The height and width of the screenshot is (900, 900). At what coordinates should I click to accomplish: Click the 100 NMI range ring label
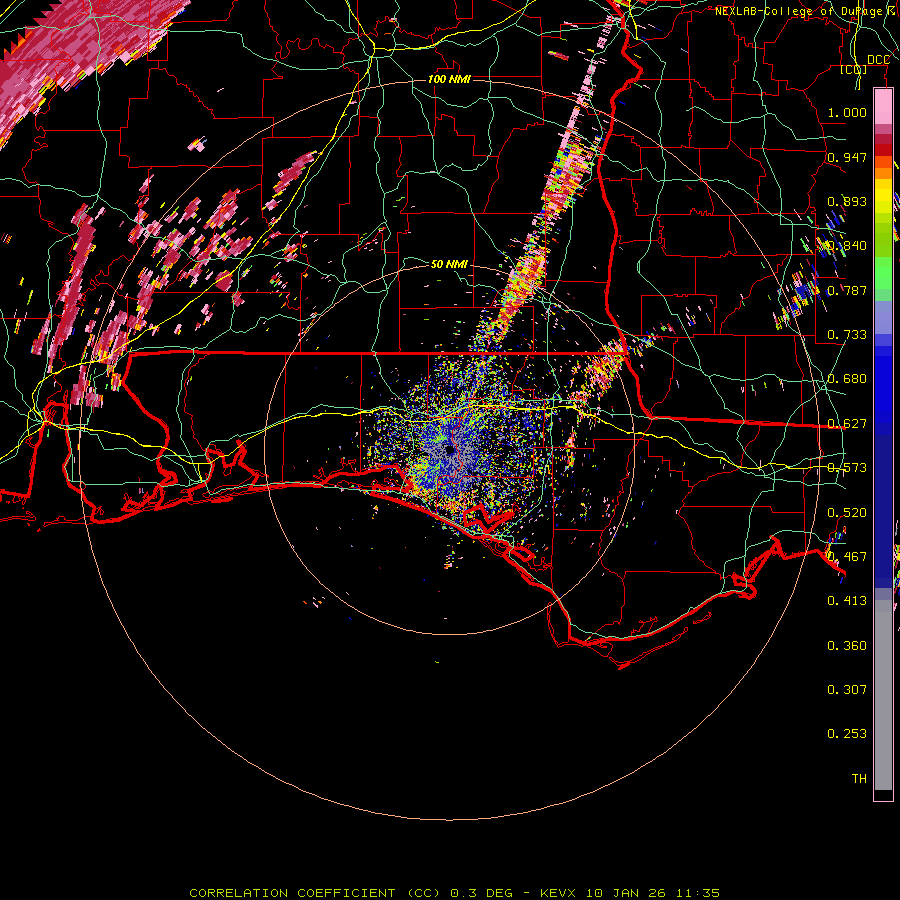click(x=449, y=79)
